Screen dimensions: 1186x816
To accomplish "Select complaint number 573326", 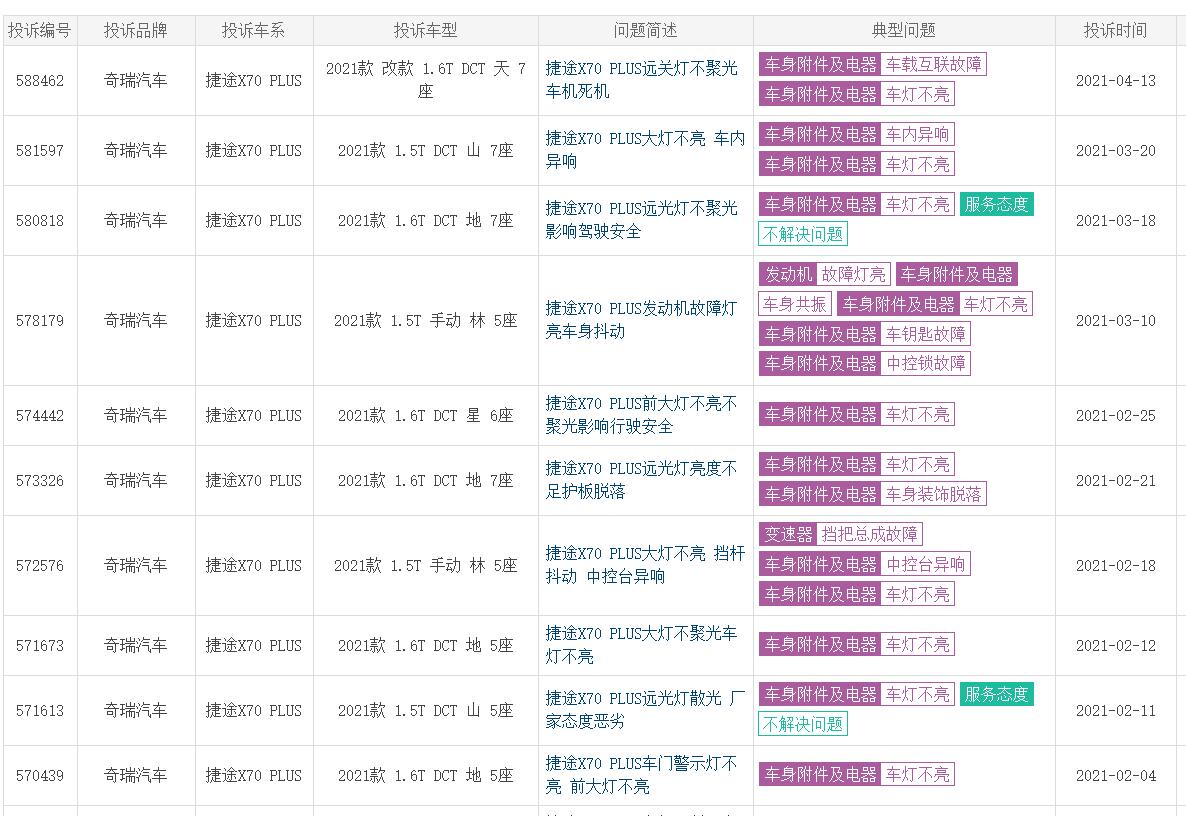I will click(x=40, y=481).
